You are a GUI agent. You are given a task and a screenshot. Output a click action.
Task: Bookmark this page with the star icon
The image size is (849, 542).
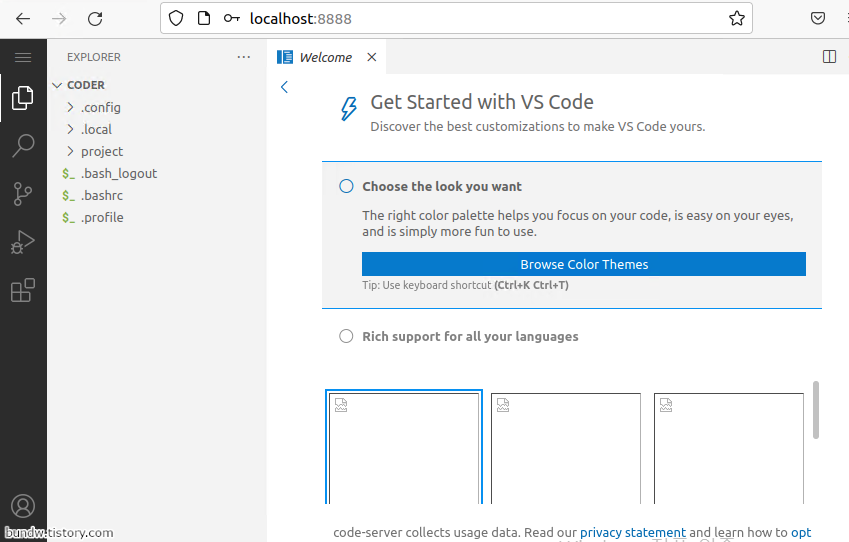click(737, 18)
